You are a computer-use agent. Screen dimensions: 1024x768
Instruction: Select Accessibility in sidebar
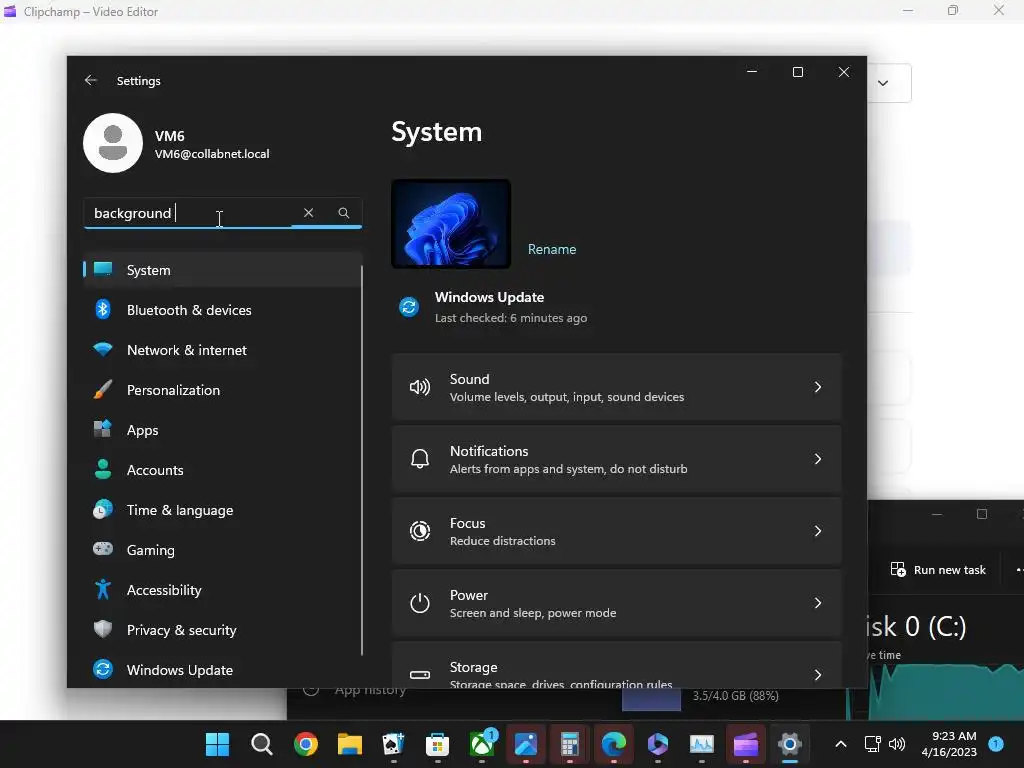click(222, 590)
